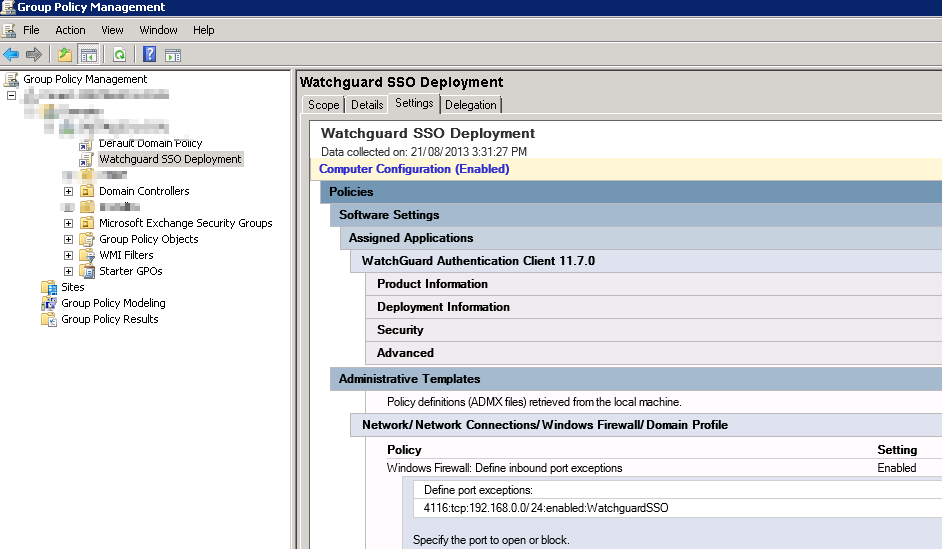Click the '4116:tcp:192.168.0.0/24:enabled:WatchguardSSO' port exception
Screen dimensions: 942x549
545,508
